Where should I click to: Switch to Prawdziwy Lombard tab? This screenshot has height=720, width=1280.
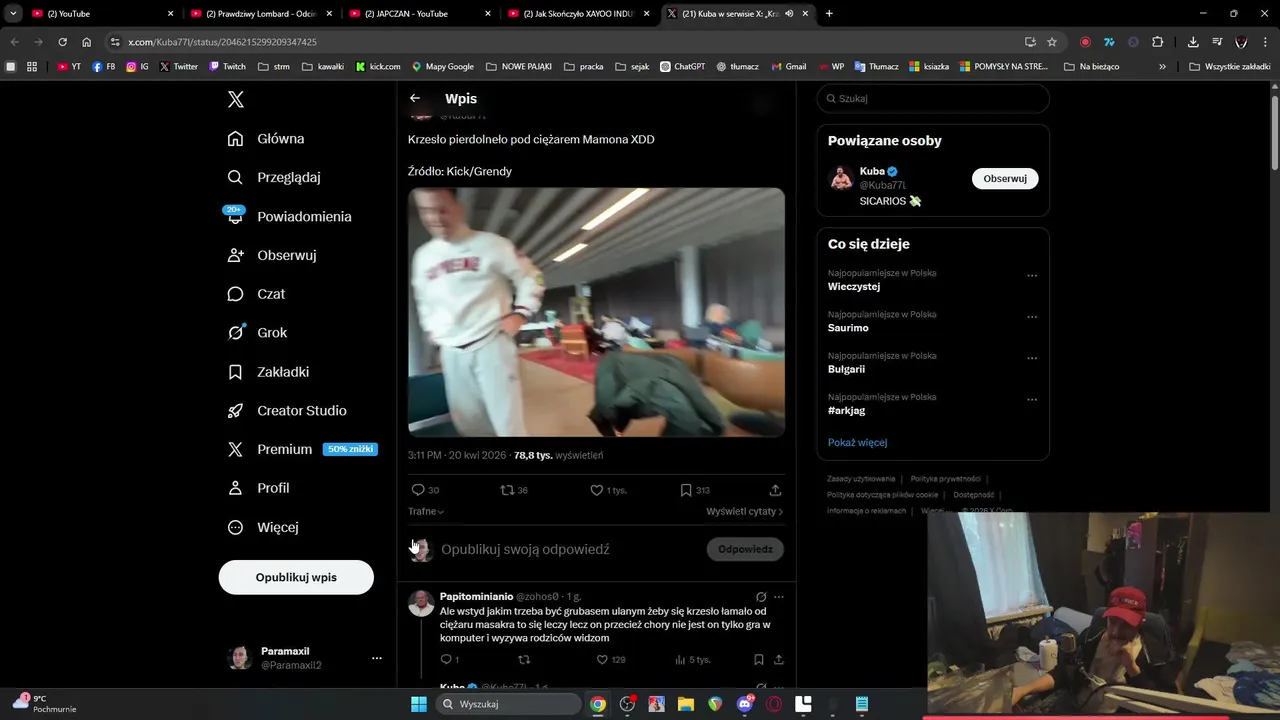tap(260, 14)
